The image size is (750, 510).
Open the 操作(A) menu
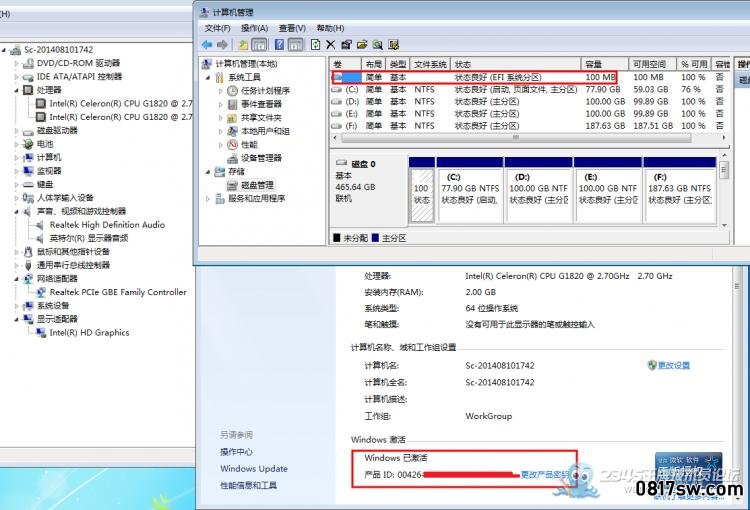tap(254, 28)
